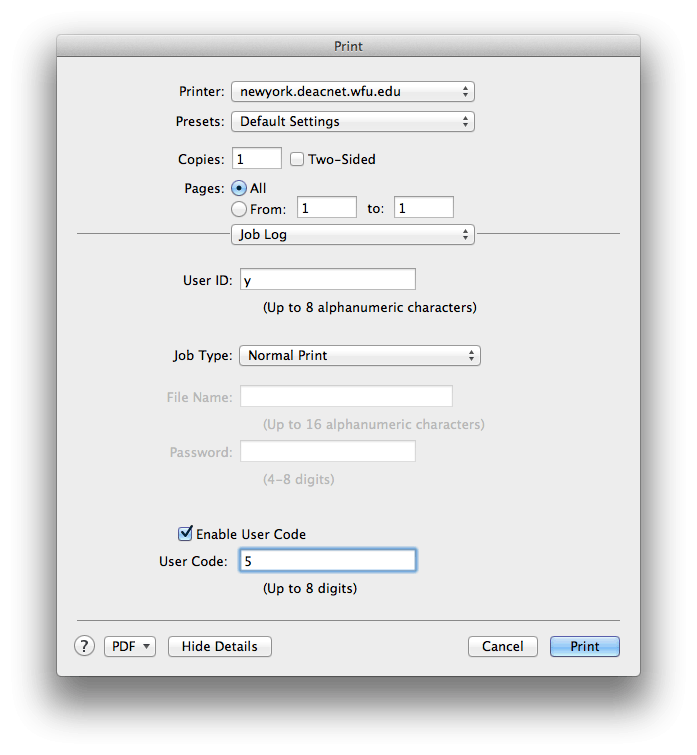This screenshot has height=755, width=697.
Task: Click the '(Up to 16 alphanumeric characters)' hint
Action: [374, 425]
